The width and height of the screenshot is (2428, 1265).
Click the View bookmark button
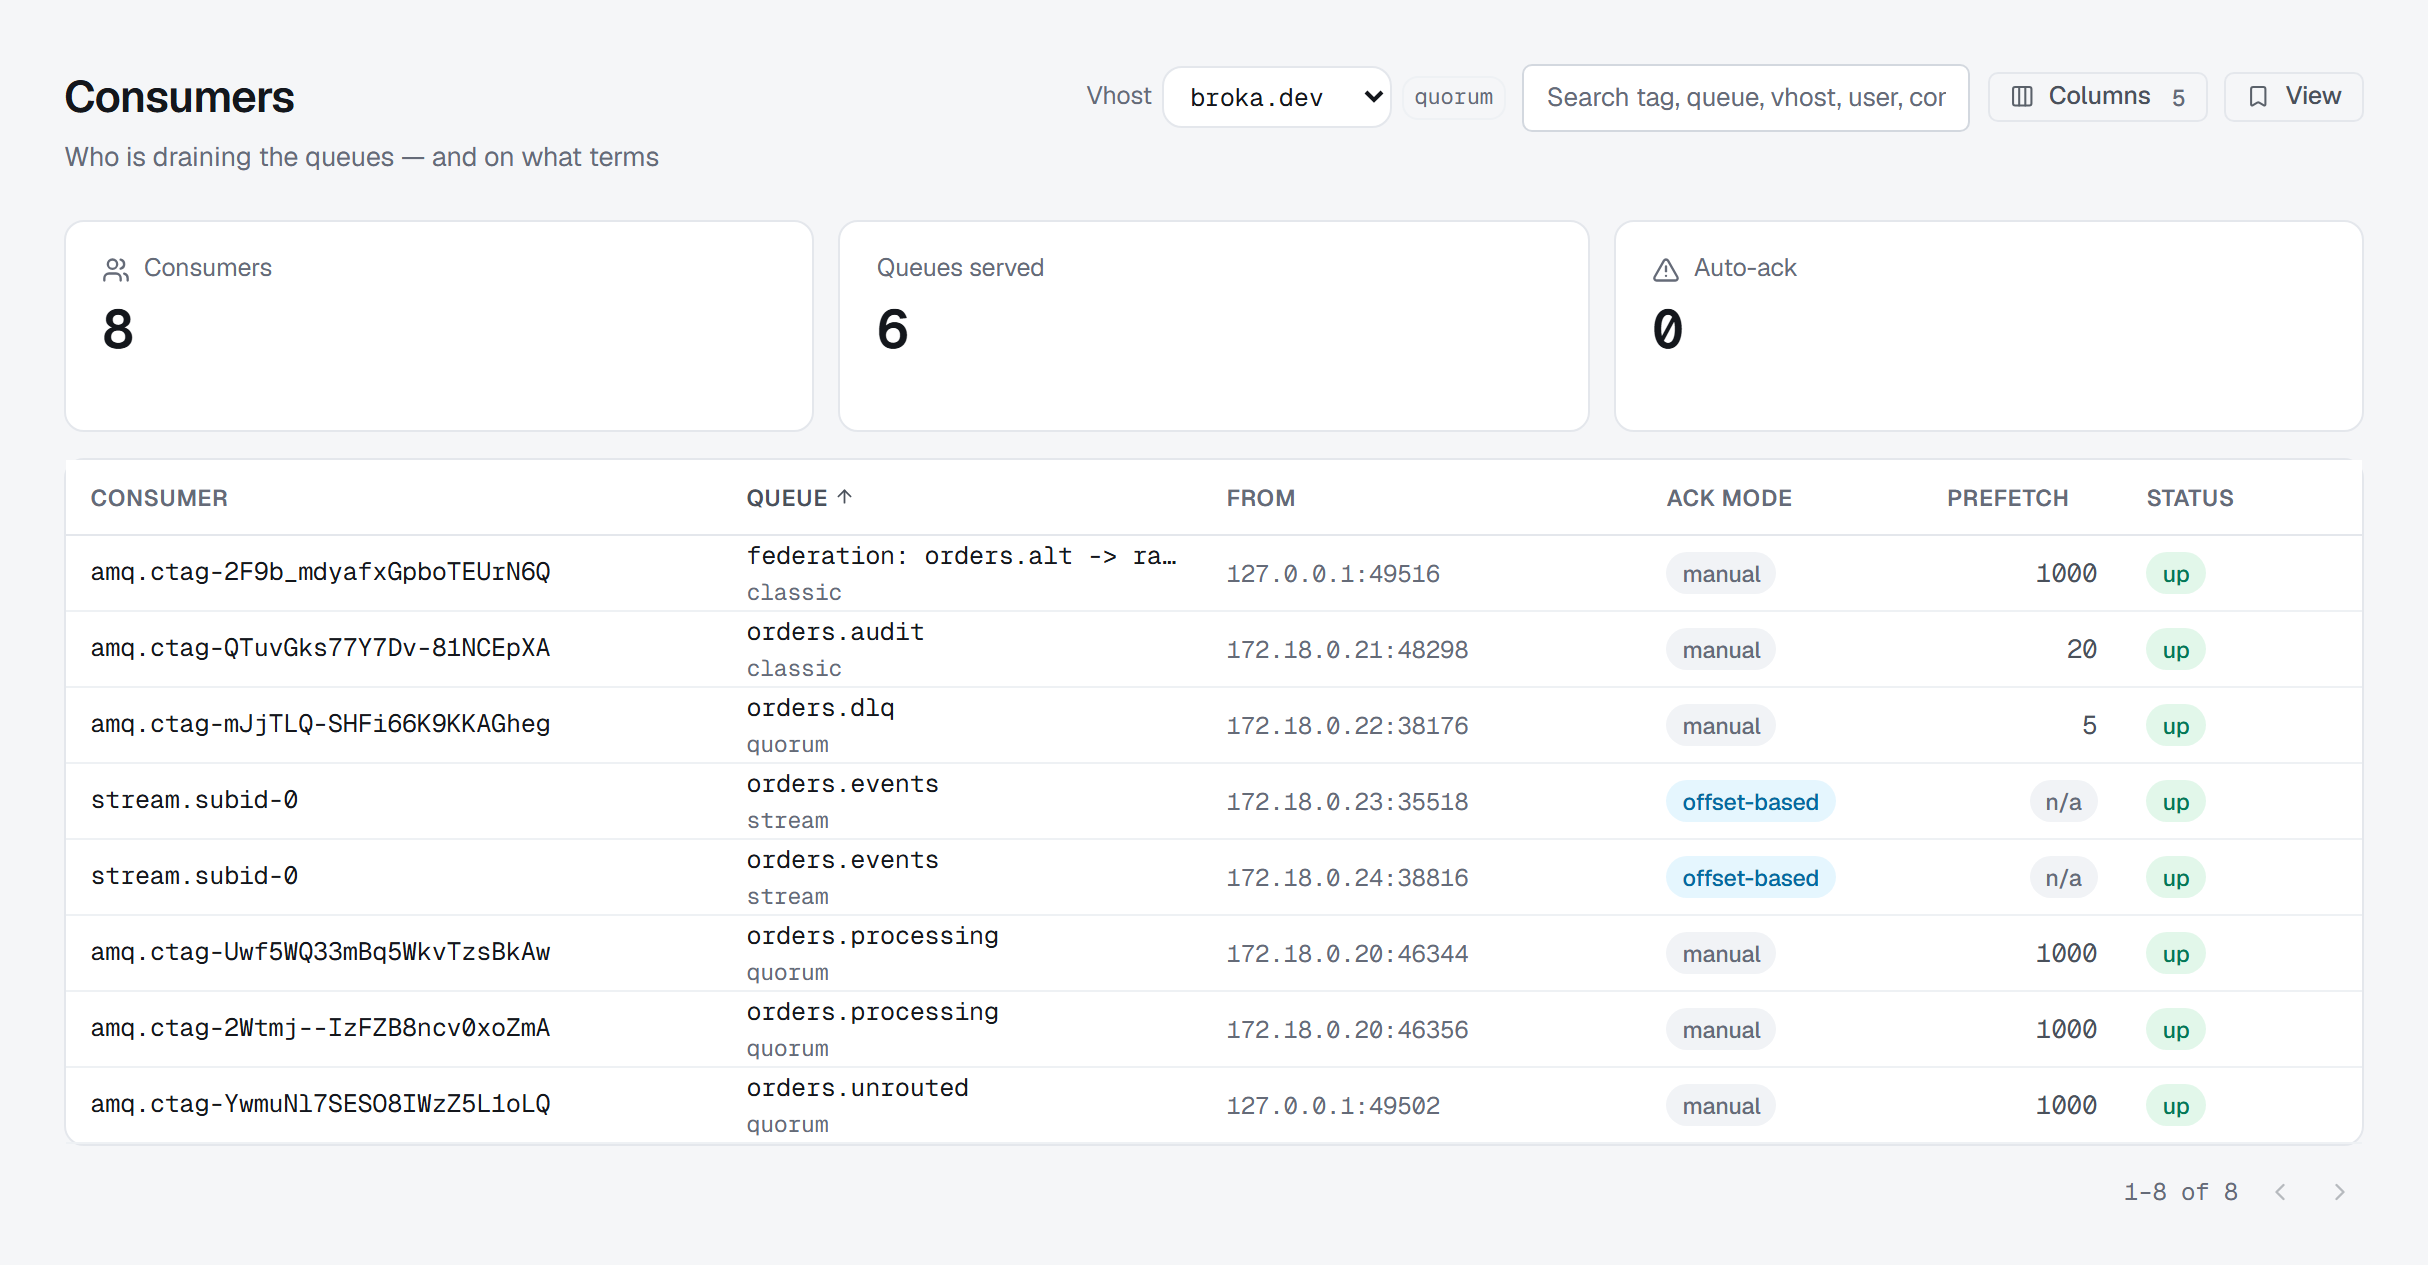point(2293,97)
